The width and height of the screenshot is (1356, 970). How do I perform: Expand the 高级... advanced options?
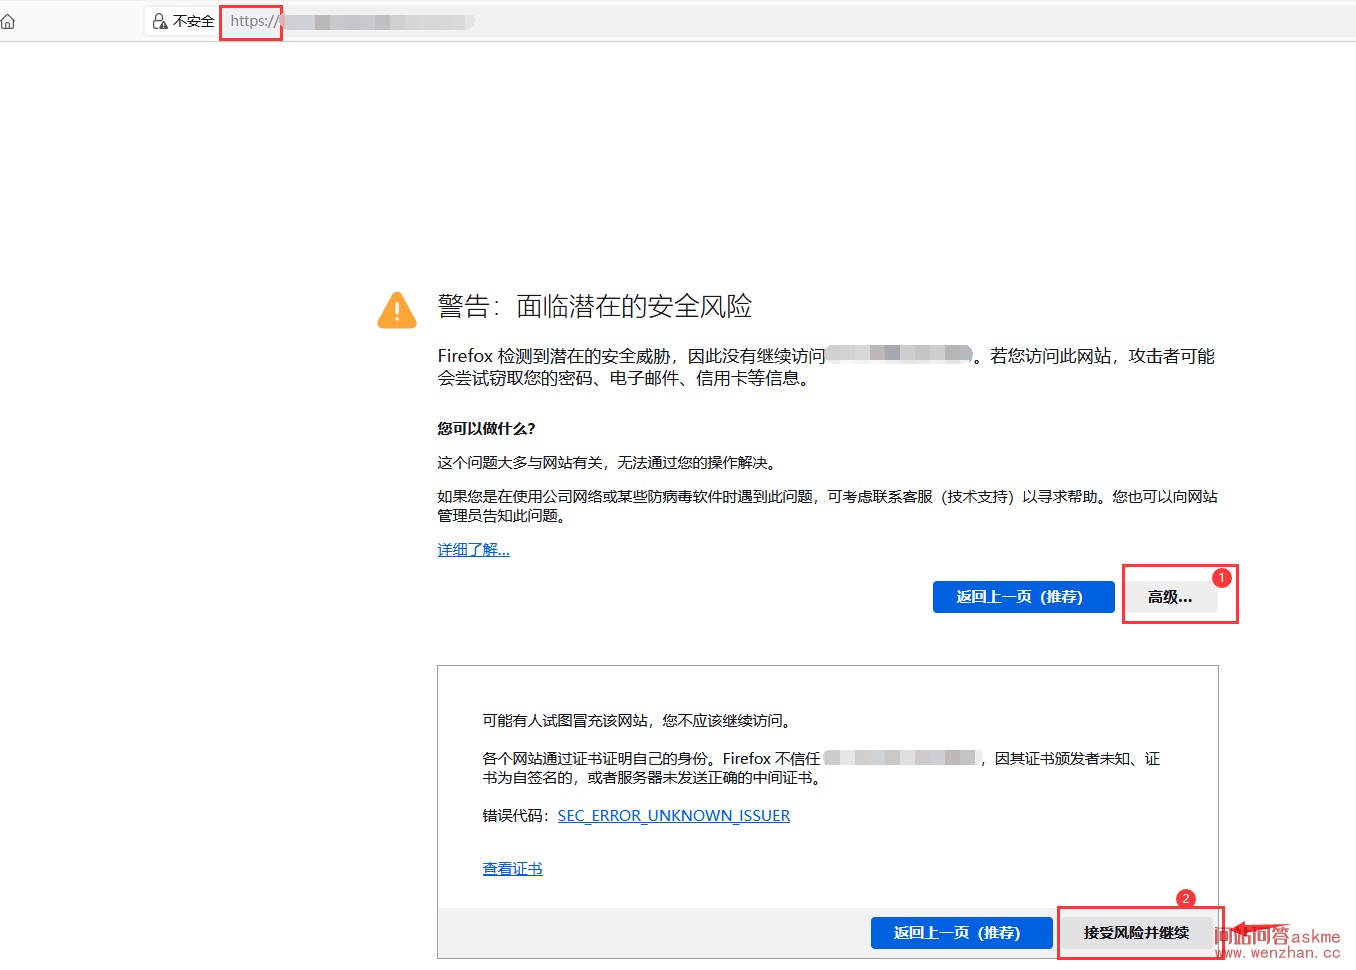click(x=1170, y=597)
